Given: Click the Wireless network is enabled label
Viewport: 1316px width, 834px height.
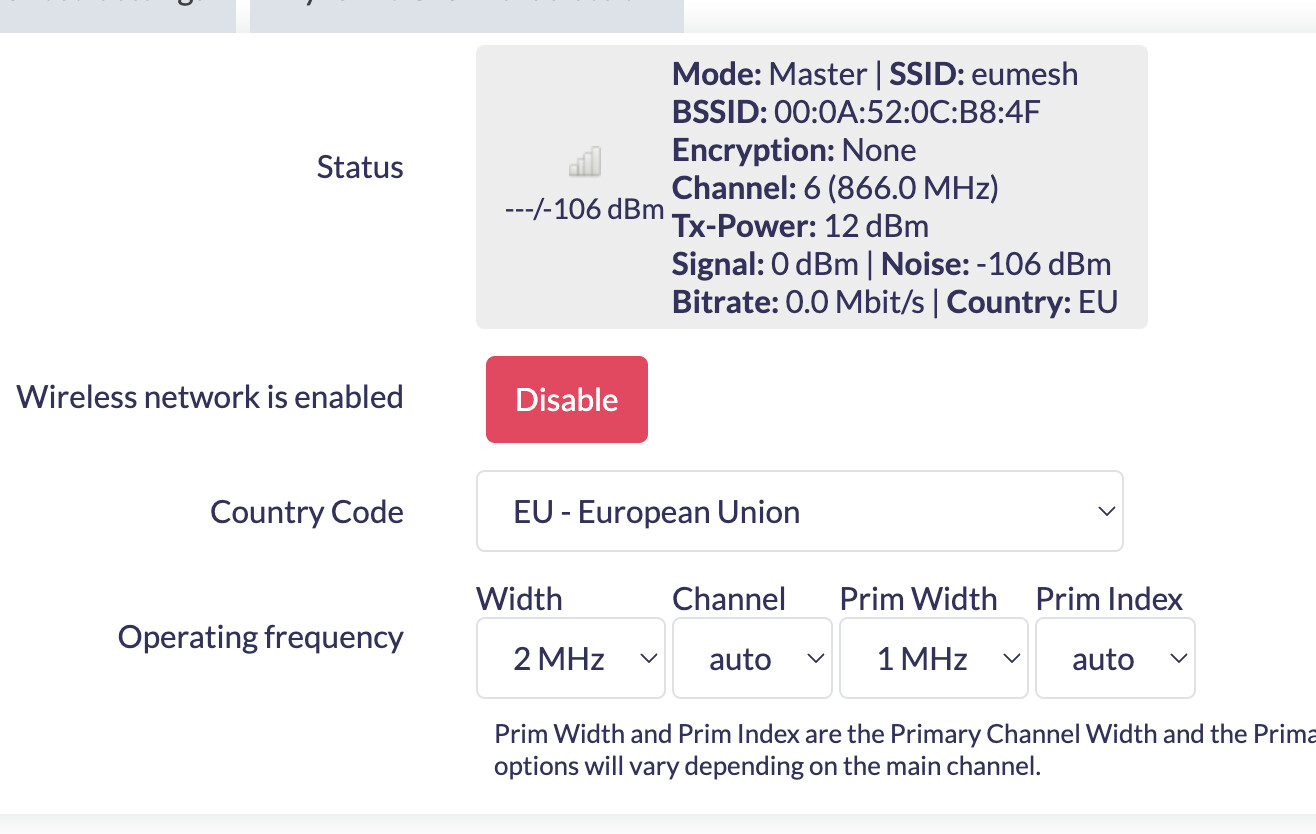Looking at the screenshot, I should pos(210,397).
